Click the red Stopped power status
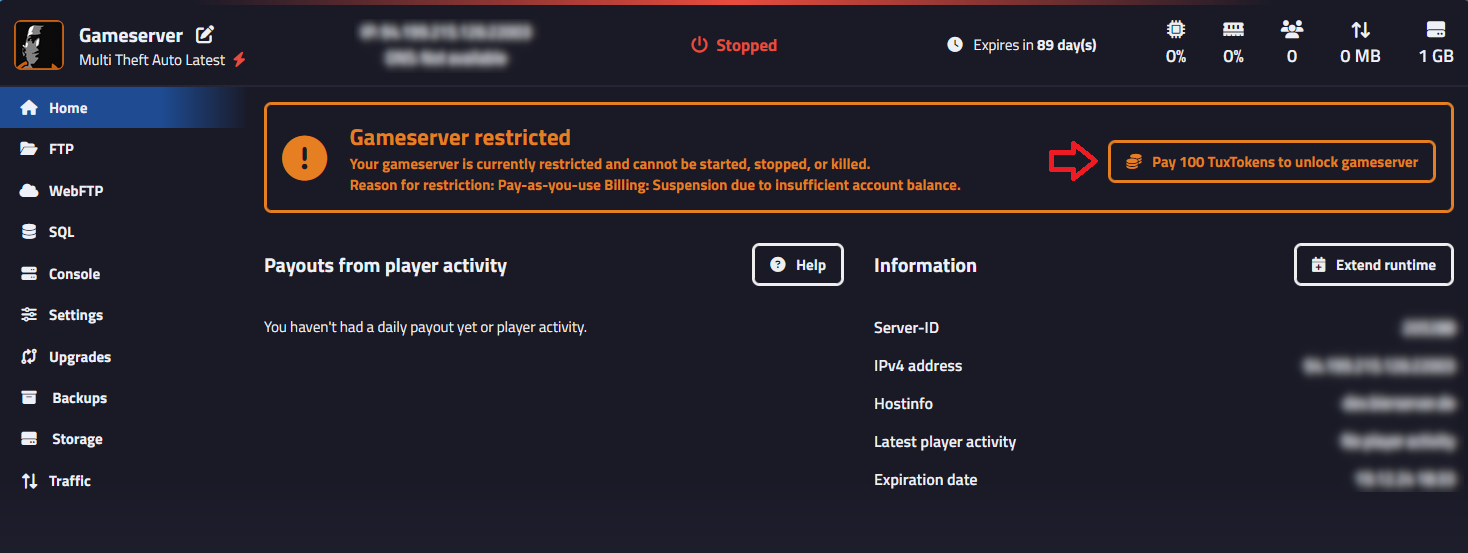 coord(734,45)
